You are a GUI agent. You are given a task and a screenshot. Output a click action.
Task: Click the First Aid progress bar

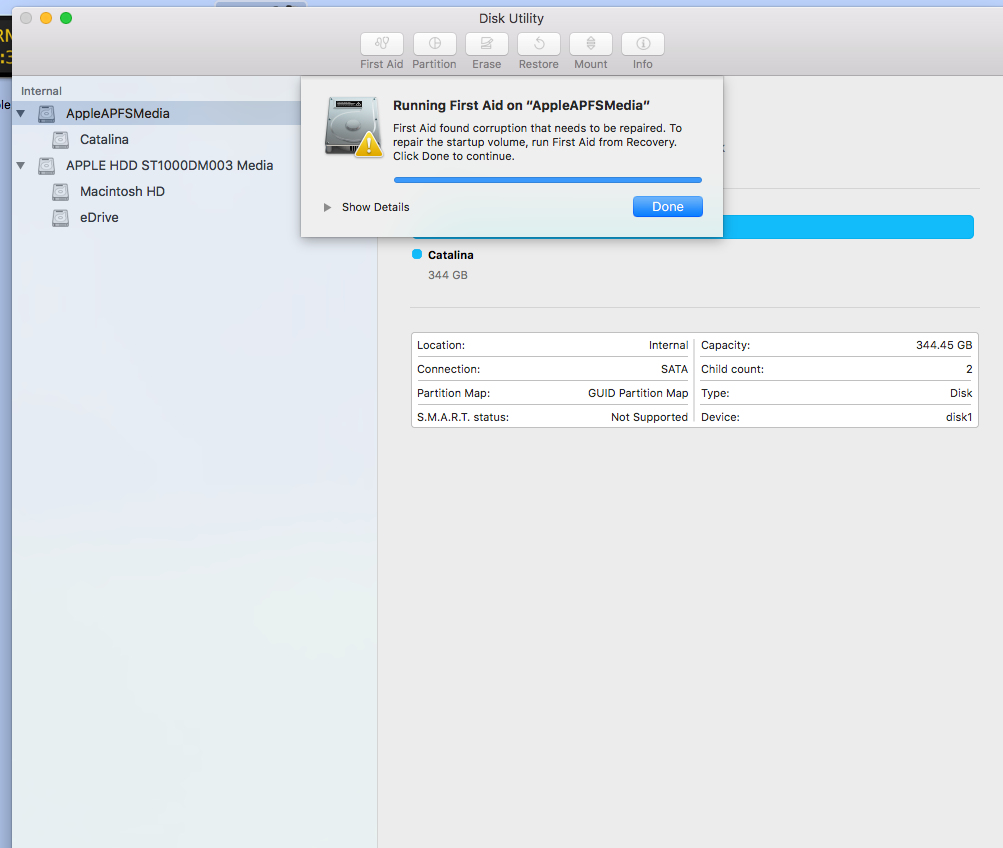(548, 180)
